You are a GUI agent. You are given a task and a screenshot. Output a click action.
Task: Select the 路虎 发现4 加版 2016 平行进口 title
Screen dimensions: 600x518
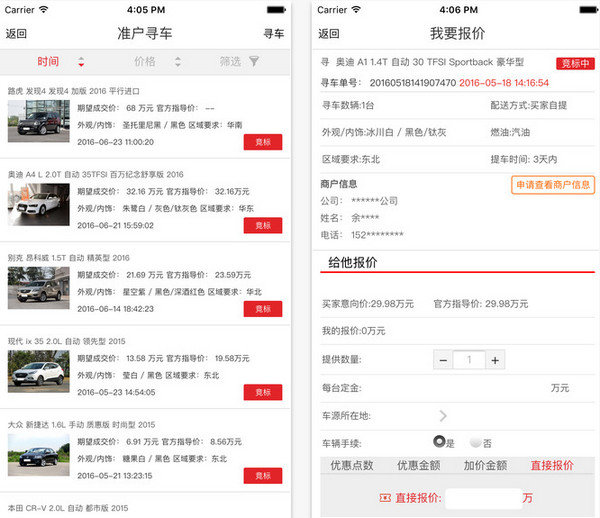point(73,91)
